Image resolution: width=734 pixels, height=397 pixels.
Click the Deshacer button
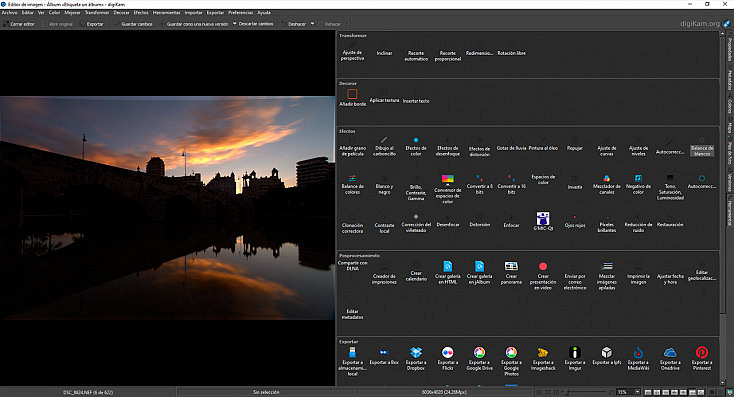point(294,23)
